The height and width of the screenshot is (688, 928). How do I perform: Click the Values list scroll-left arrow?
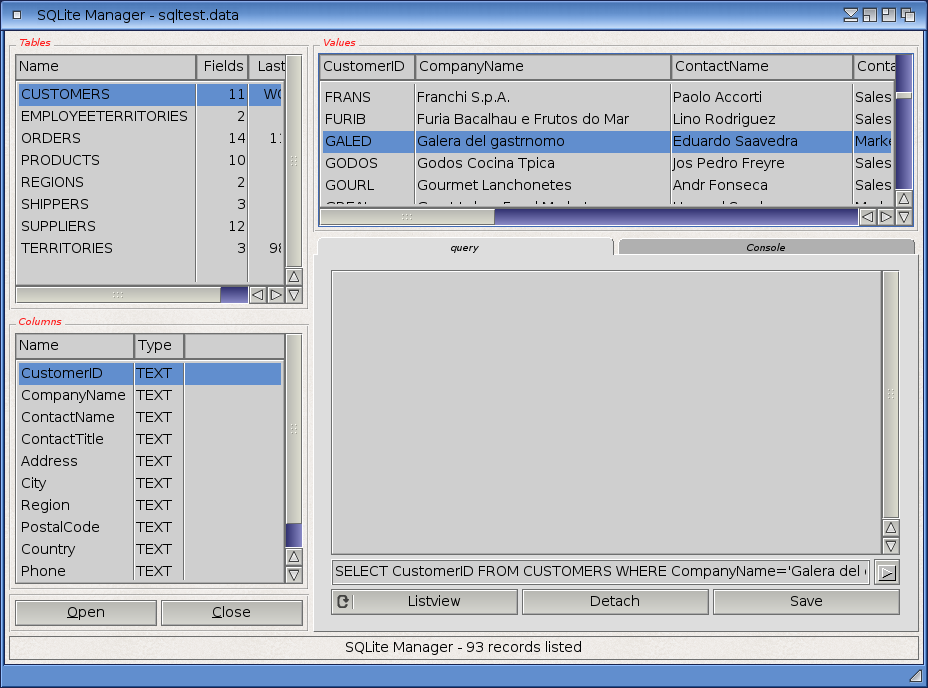tap(868, 217)
